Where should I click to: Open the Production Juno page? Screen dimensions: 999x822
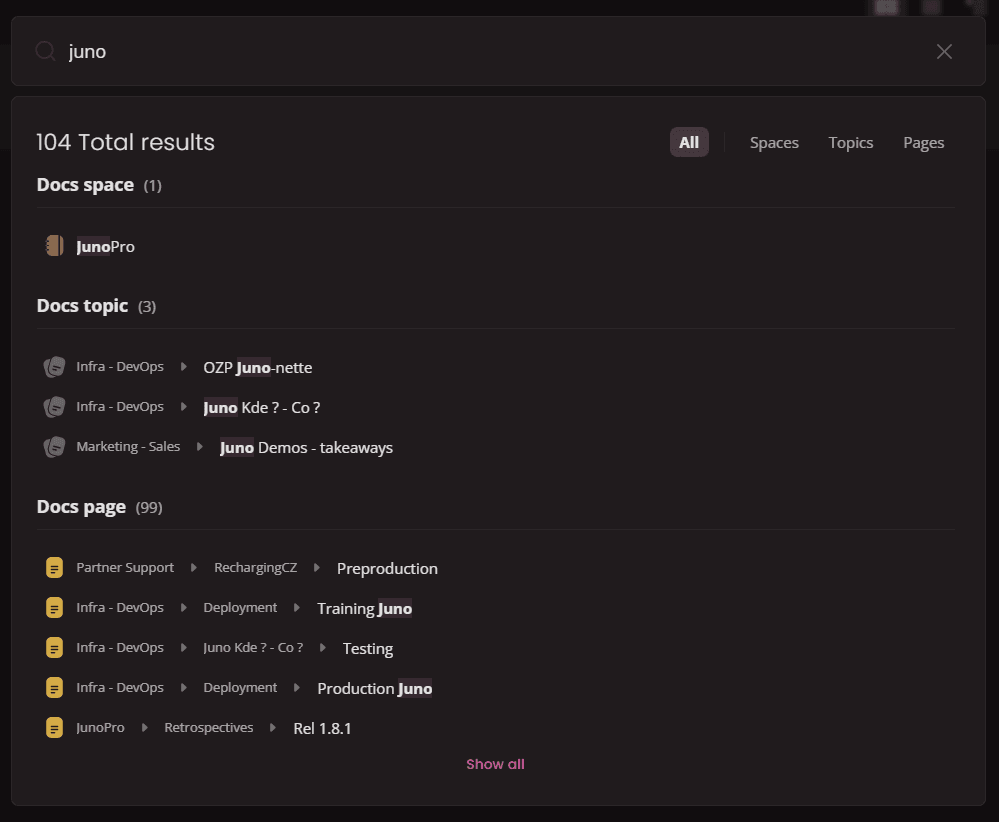(x=375, y=689)
